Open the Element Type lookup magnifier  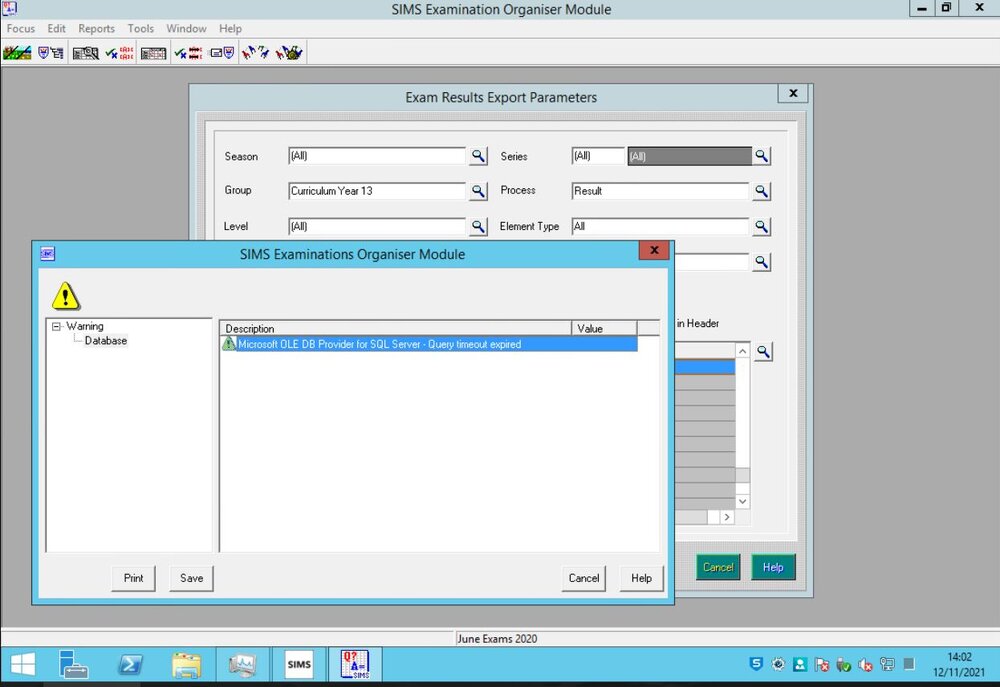761,226
